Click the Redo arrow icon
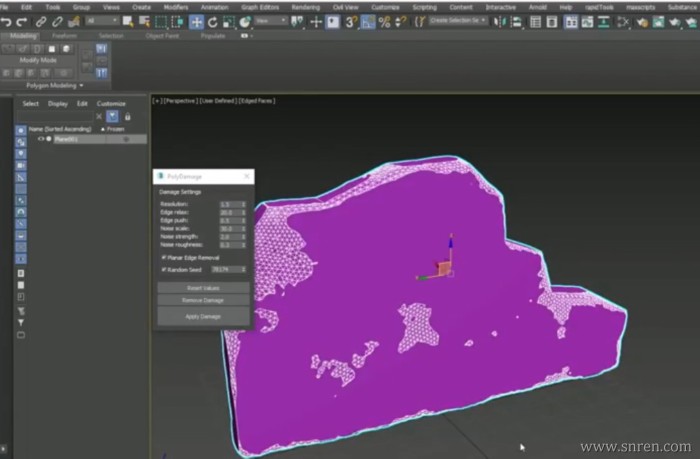Image resolution: width=700 pixels, height=459 pixels. point(21,21)
